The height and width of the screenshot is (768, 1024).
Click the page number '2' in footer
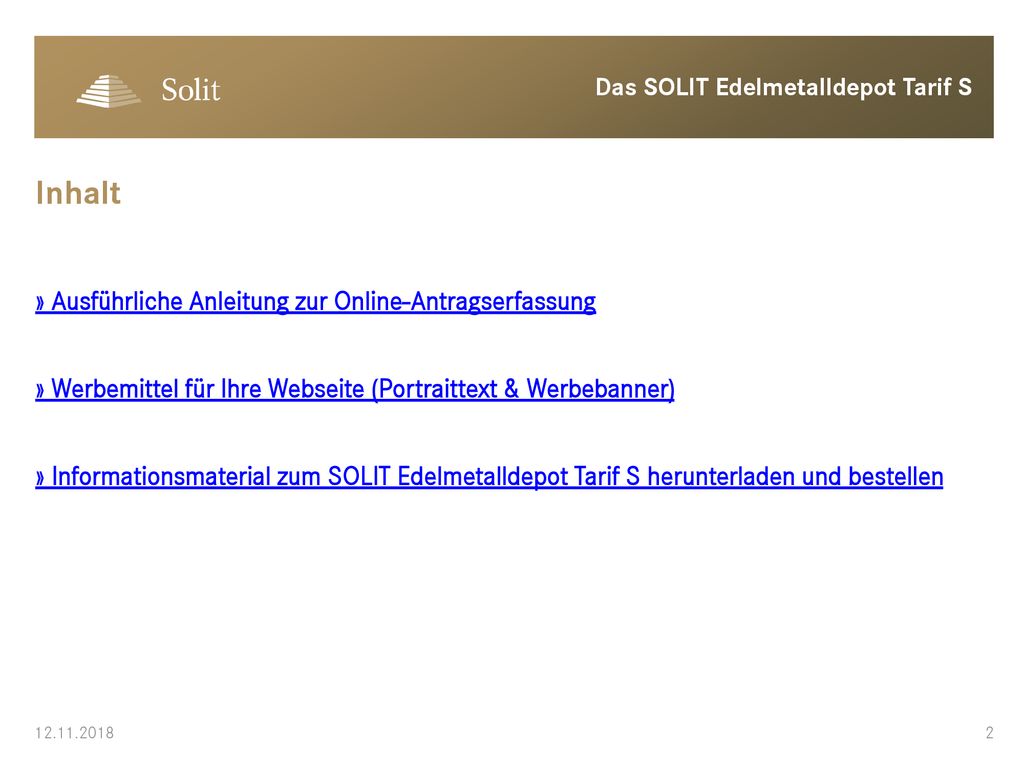click(x=989, y=733)
